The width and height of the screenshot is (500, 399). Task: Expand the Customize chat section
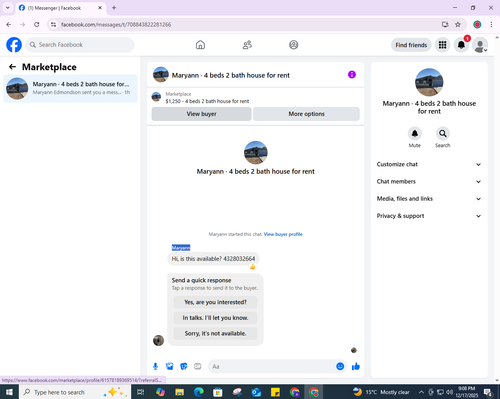(429, 164)
